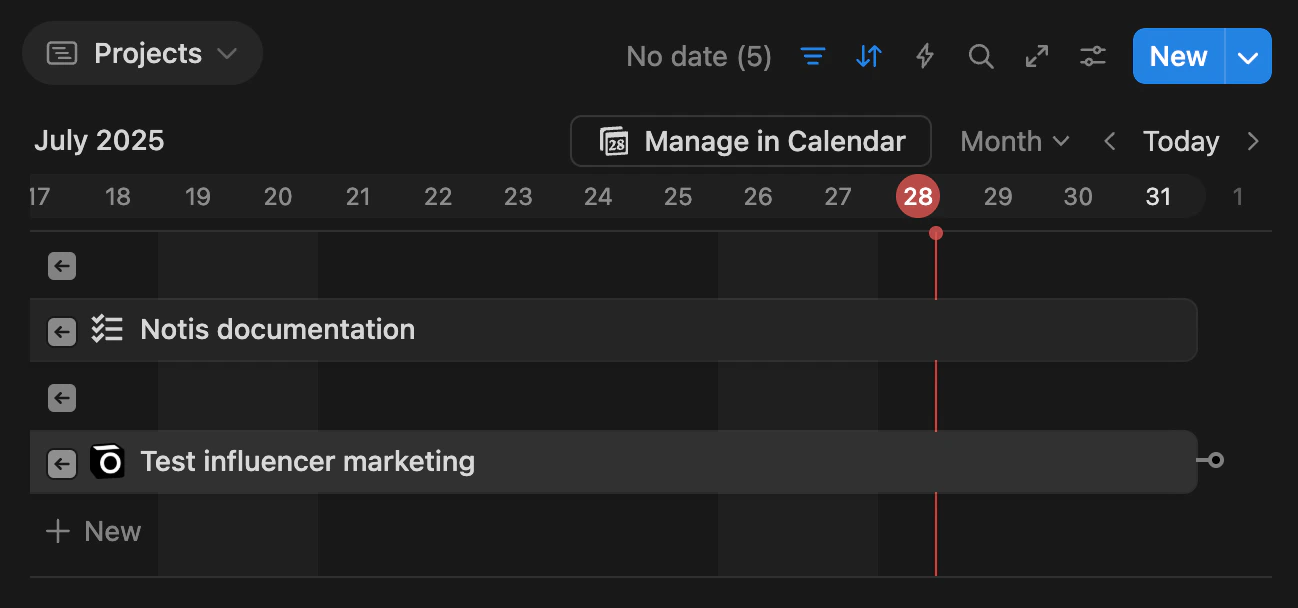This screenshot has height=608, width=1298.
Task: Click the Test influencer marketing project icon
Action: click(107, 461)
